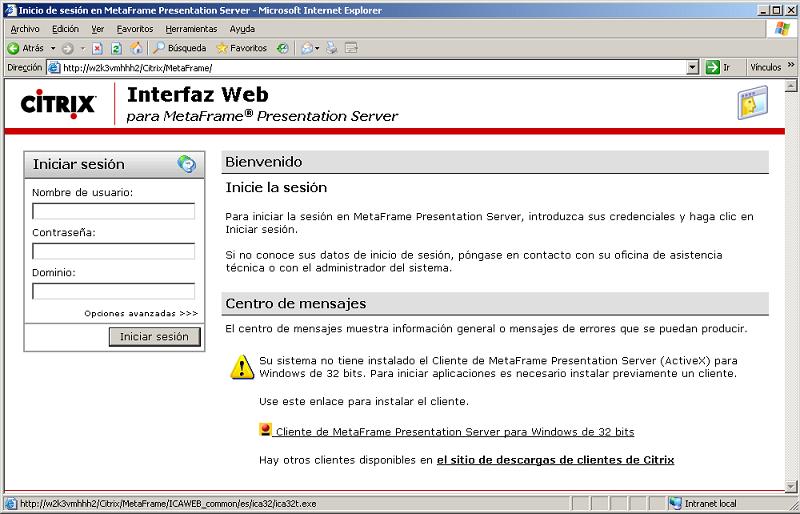The image size is (800, 514).
Task: Click the yellow warning triangle icon
Action: (x=242, y=367)
